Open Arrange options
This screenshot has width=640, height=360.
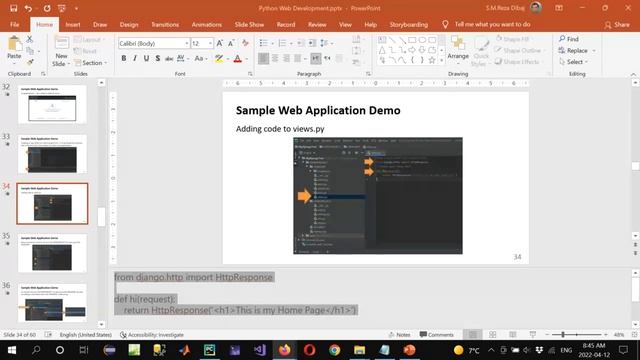pyautogui.click(x=458, y=49)
